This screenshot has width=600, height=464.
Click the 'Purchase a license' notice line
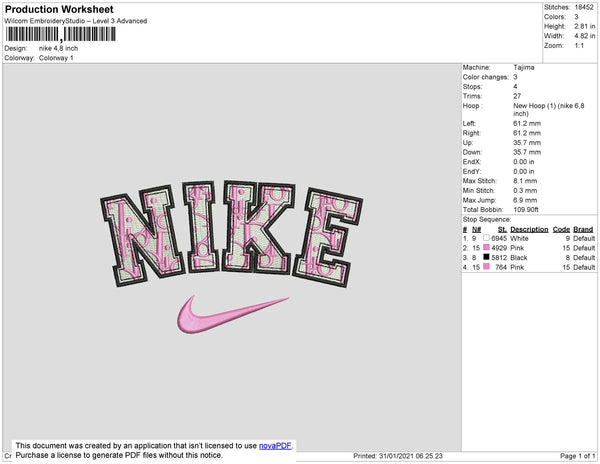(119, 455)
